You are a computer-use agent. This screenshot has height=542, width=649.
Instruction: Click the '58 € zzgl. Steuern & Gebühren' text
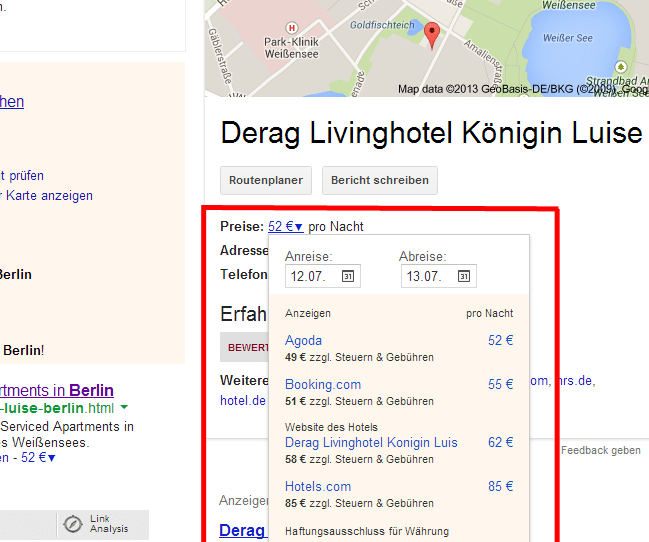pos(359,459)
